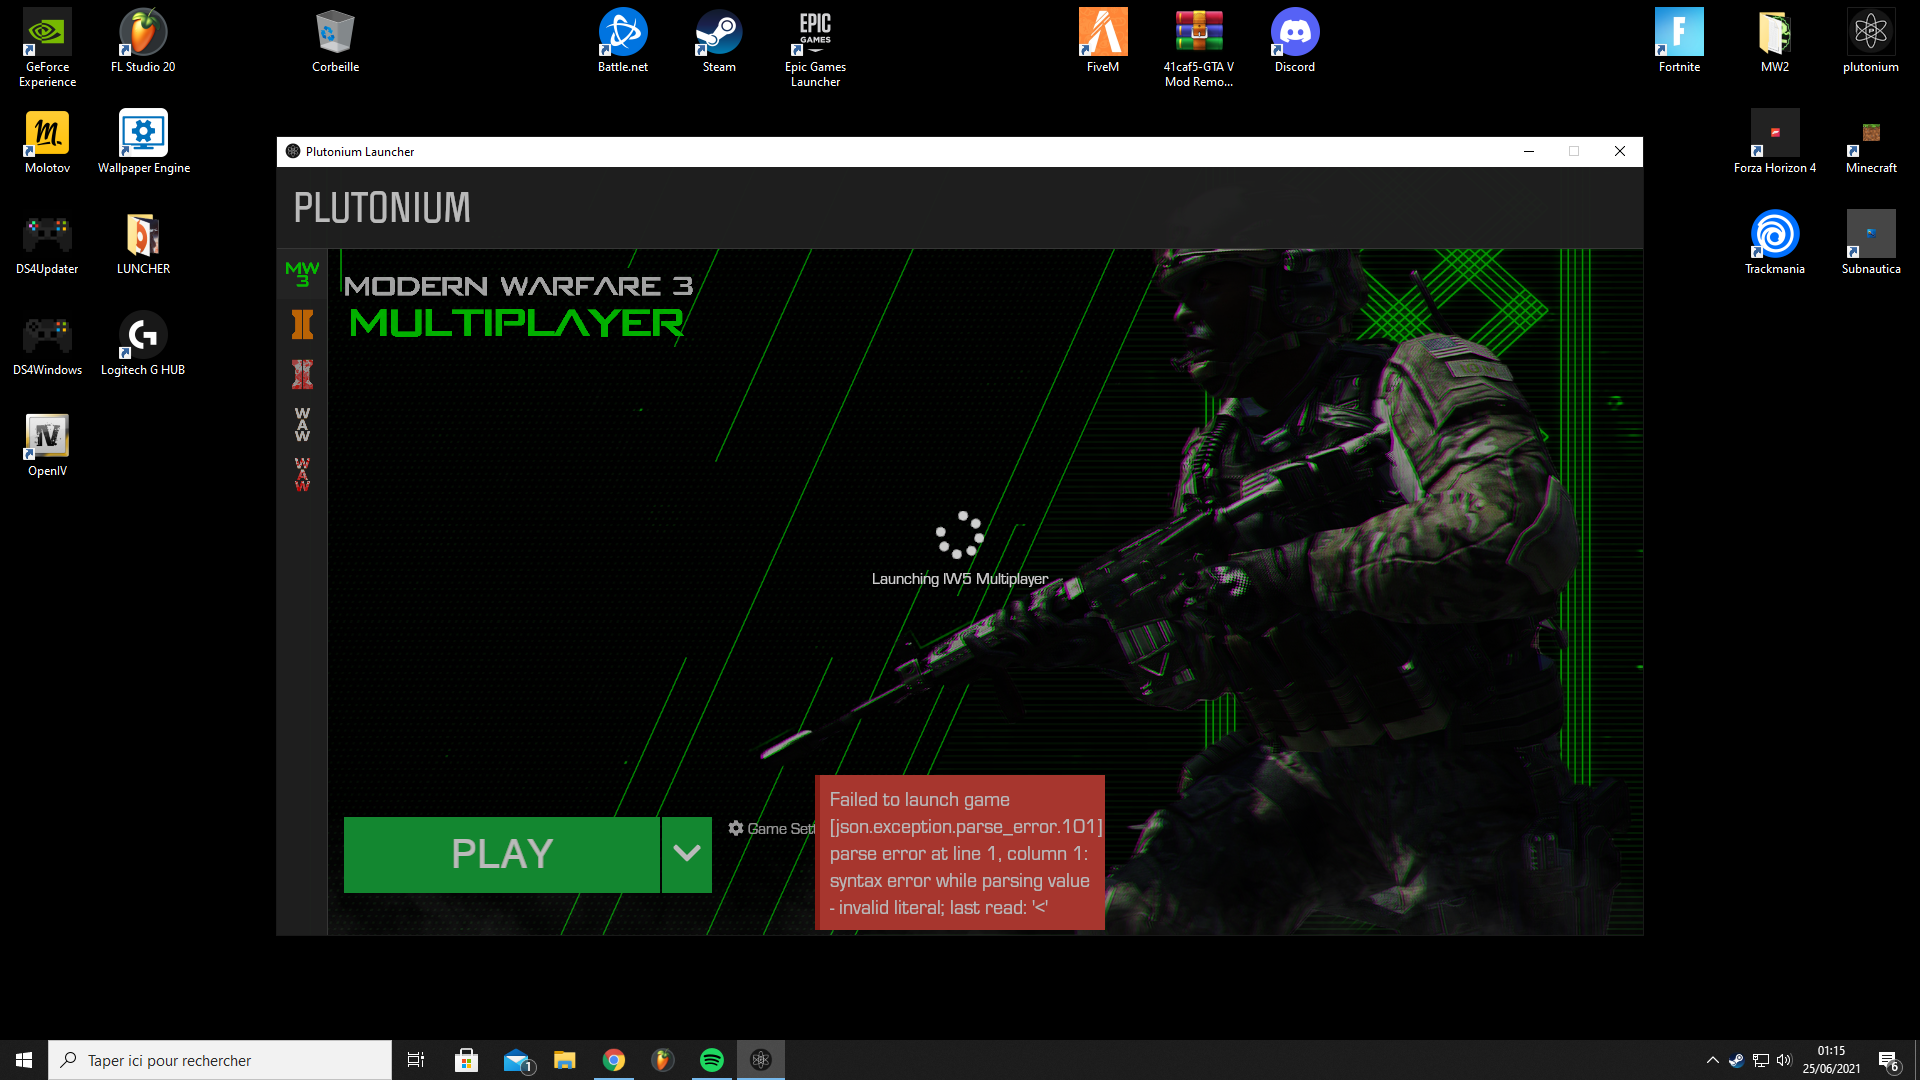Open Task View from the taskbar
Screen dimensions: 1920x1080
pyautogui.click(x=416, y=1060)
